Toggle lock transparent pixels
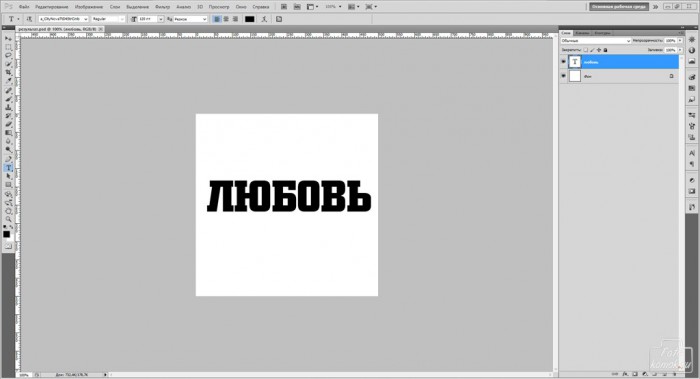The height and width of the screenshot is (379, 700). coord(586,50)
